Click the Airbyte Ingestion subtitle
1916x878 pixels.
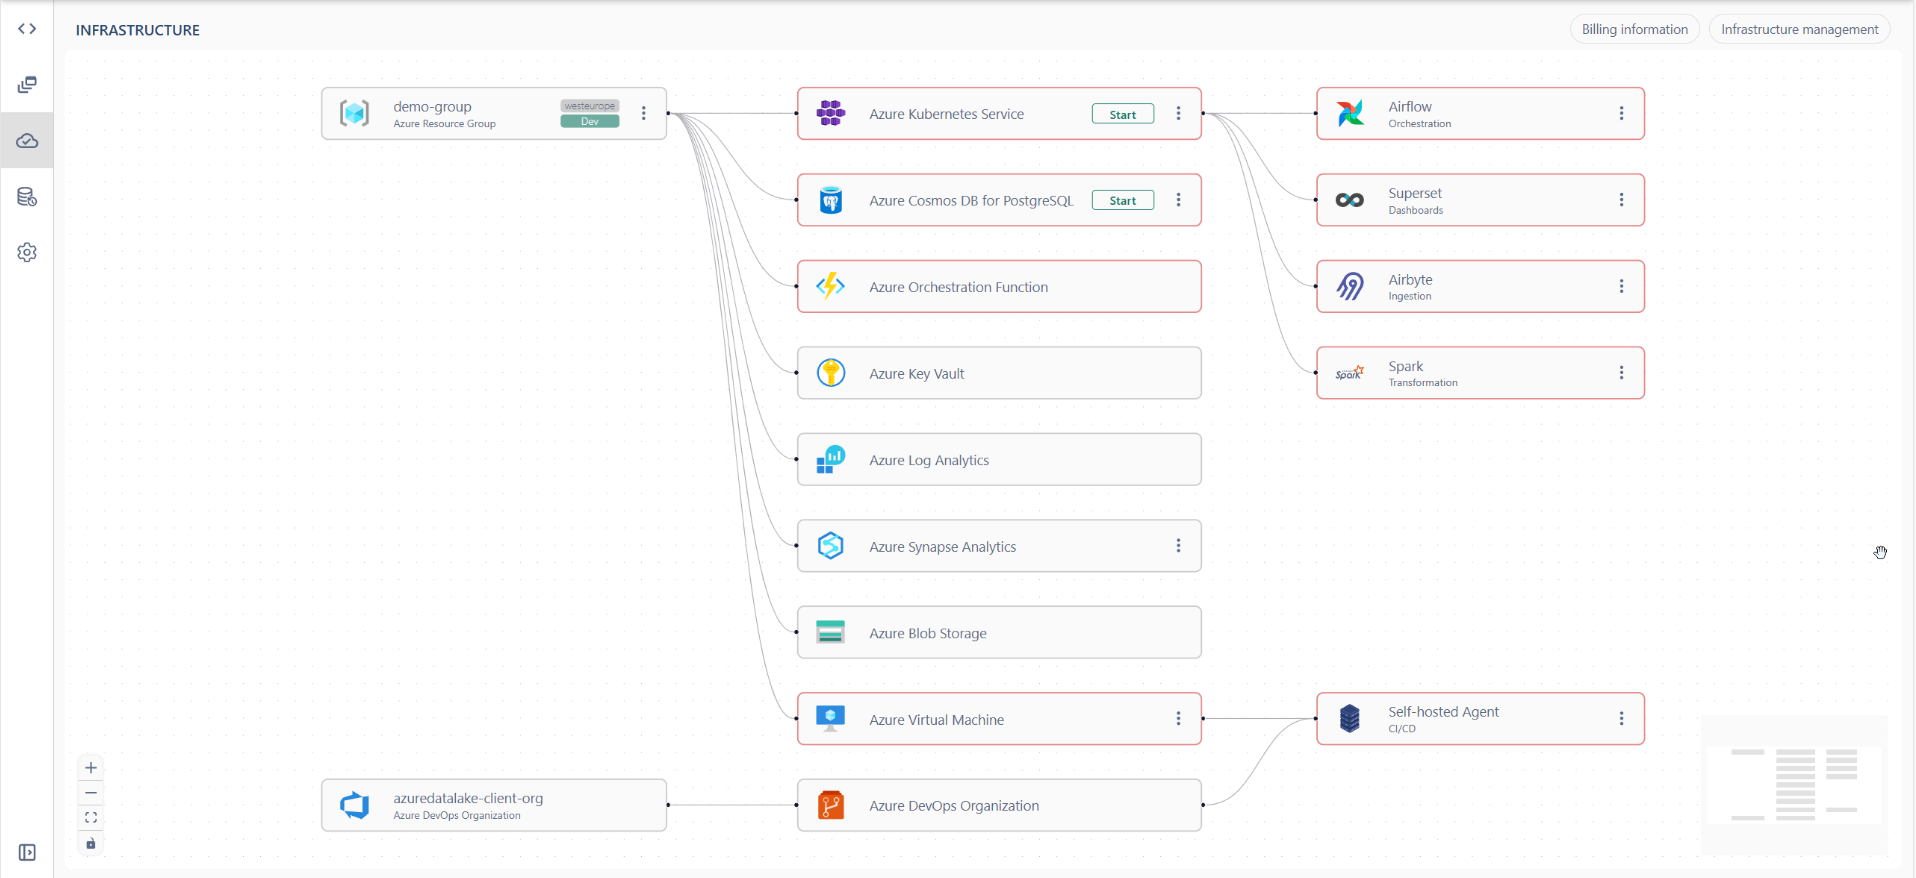coord(1409,296)
